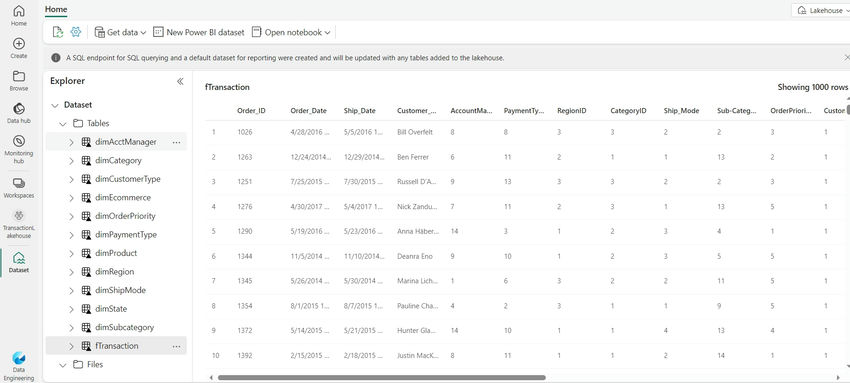Expand the dimCustomerType table
Viewport: 850px width, 383px height.
pos(71,179)
